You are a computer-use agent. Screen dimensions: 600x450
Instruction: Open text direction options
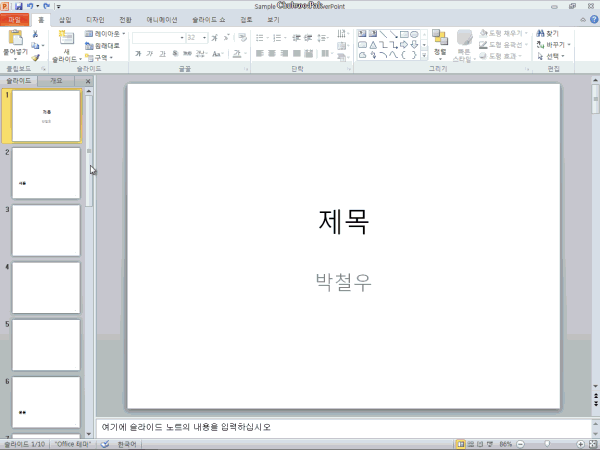[x=342, y=34]
